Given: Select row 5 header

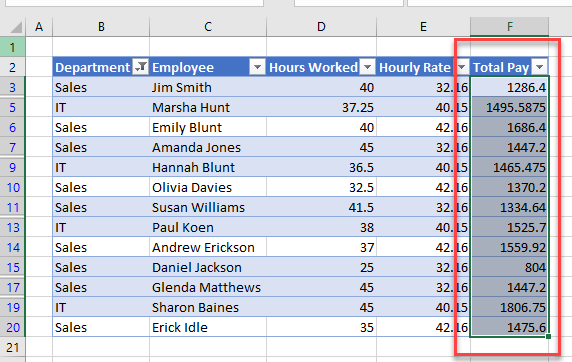Looking at the screenshot, I should coord(12,107).
